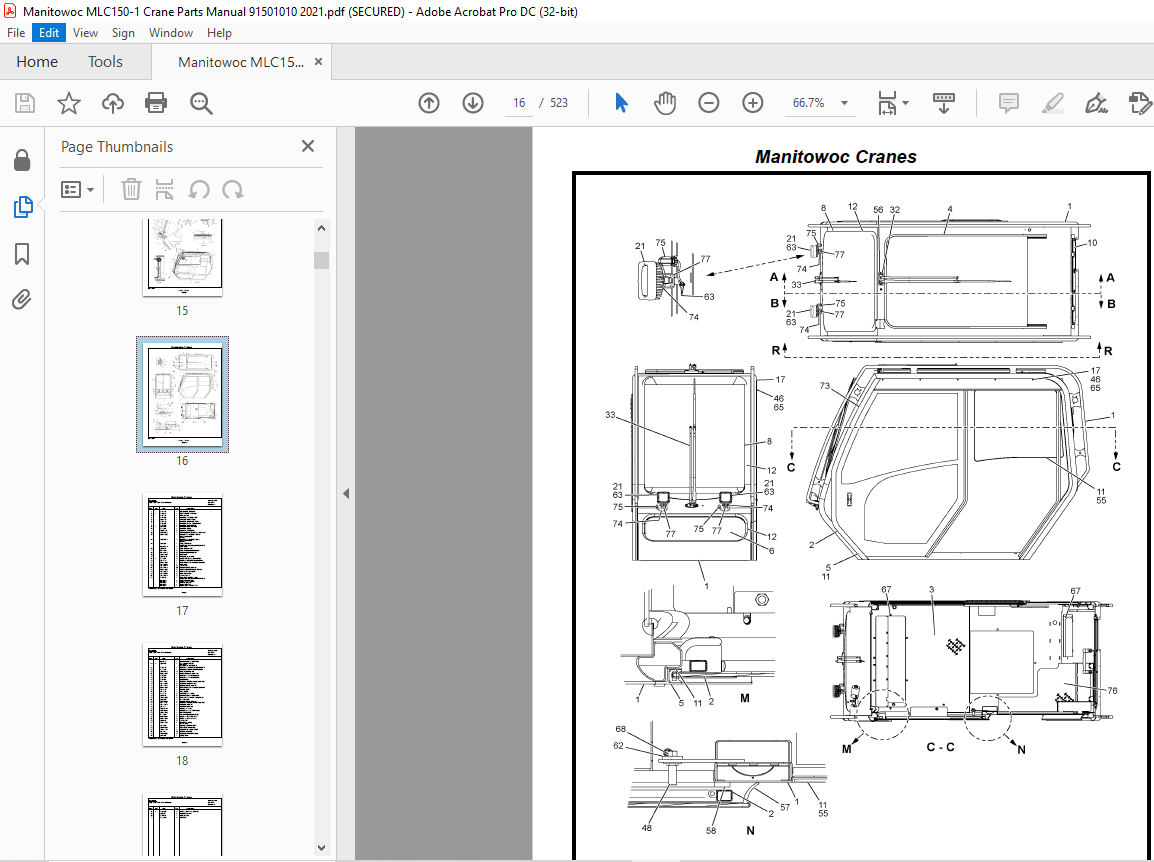Activate the hand pan tool

[x=665, y=103]
